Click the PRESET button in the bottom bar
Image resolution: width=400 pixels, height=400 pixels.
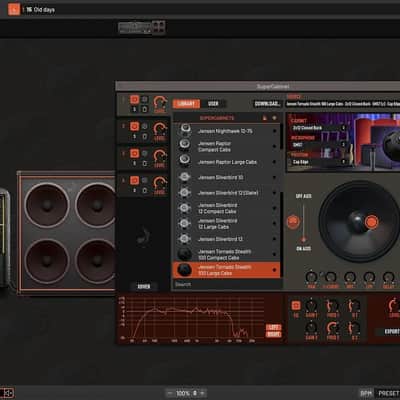click(x=387, y=394)
